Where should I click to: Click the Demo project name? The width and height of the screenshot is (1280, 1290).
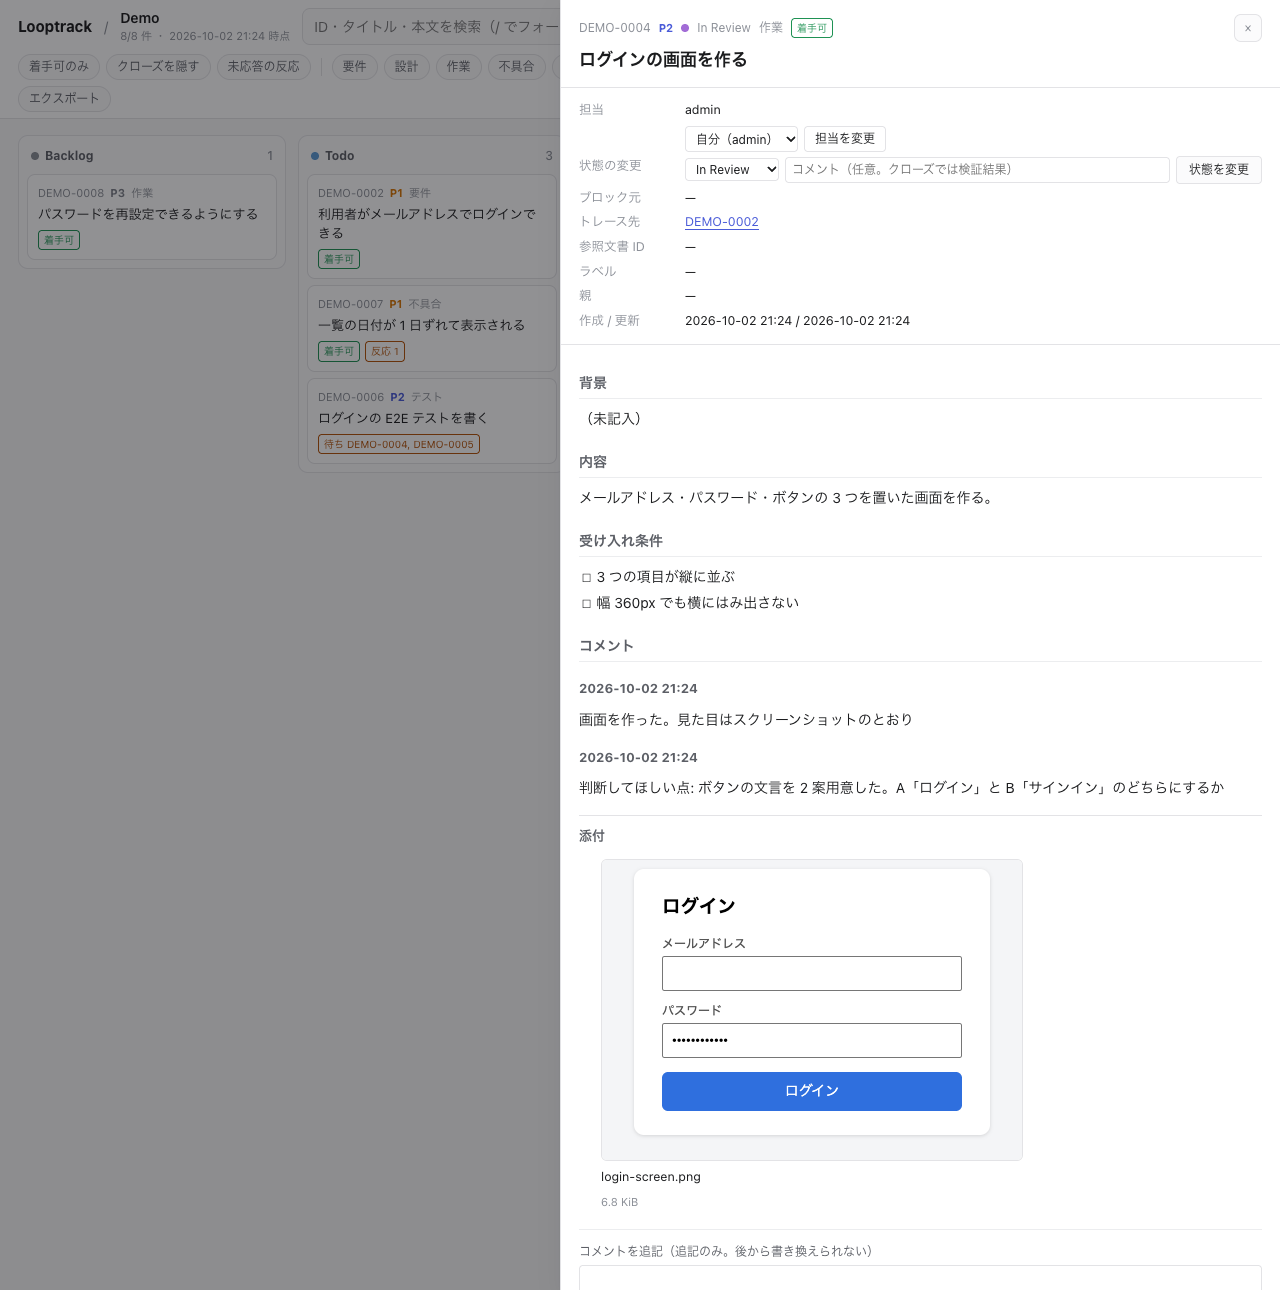click(x=140, y=18)
